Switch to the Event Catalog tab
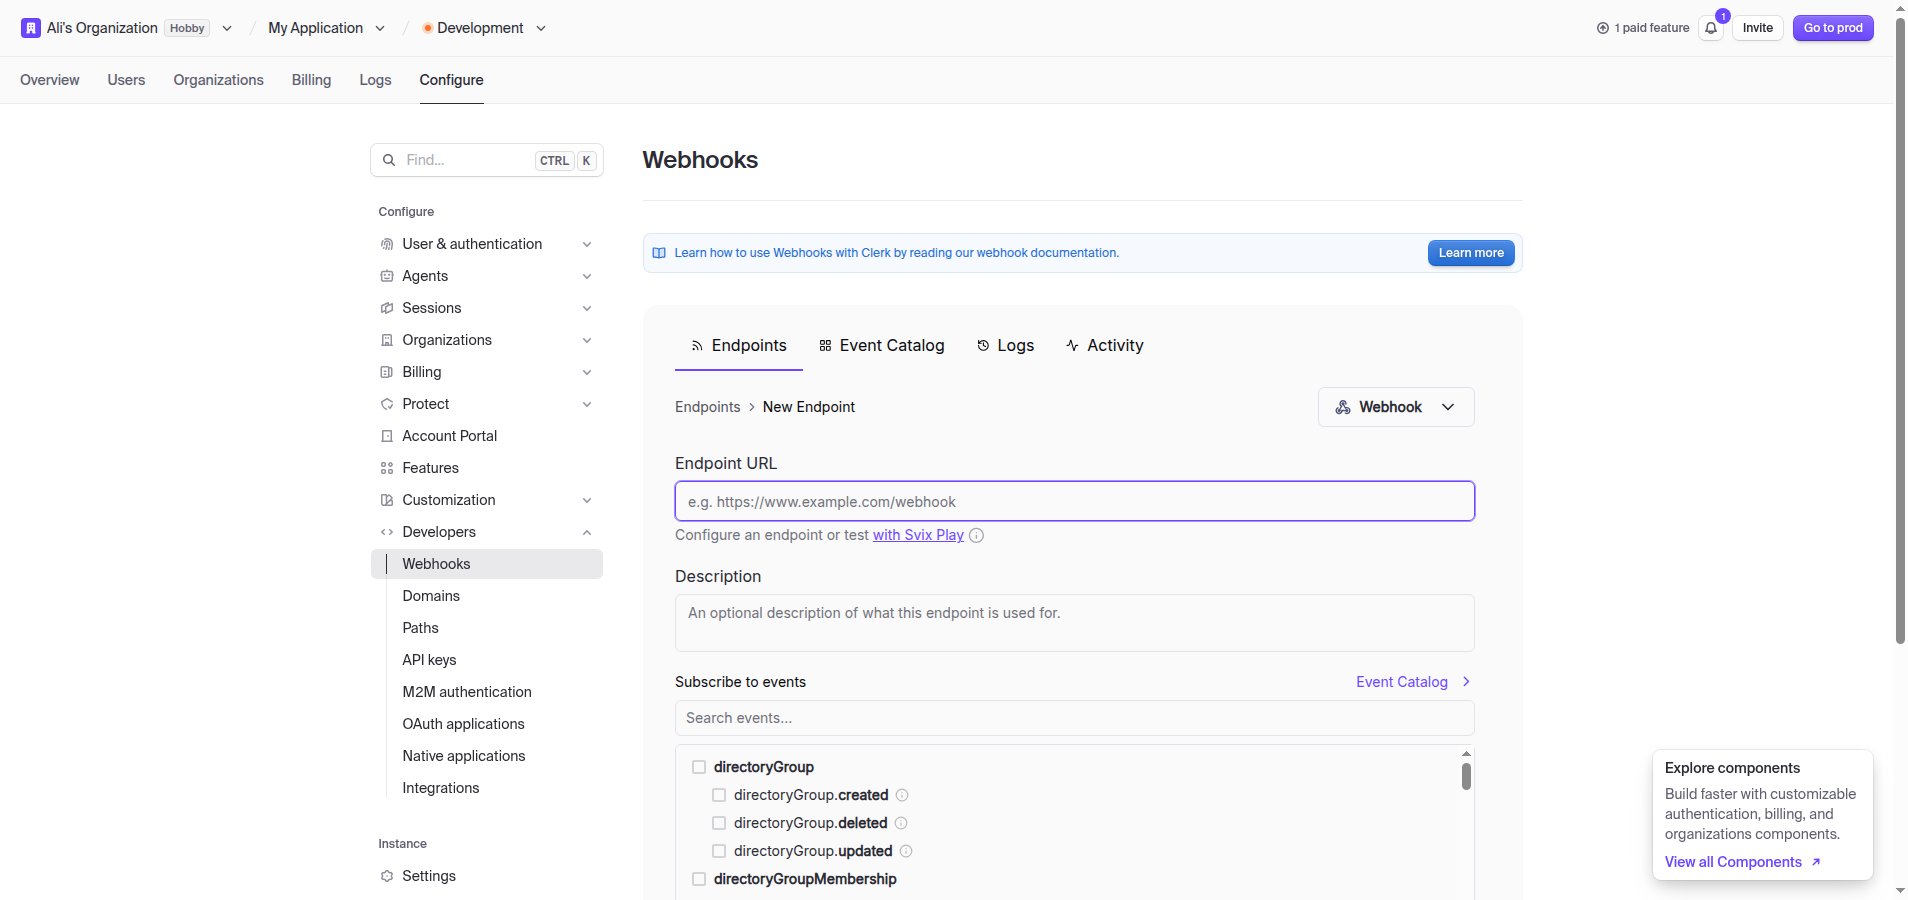Screen dimensions: 1908x900 (881, 345)
